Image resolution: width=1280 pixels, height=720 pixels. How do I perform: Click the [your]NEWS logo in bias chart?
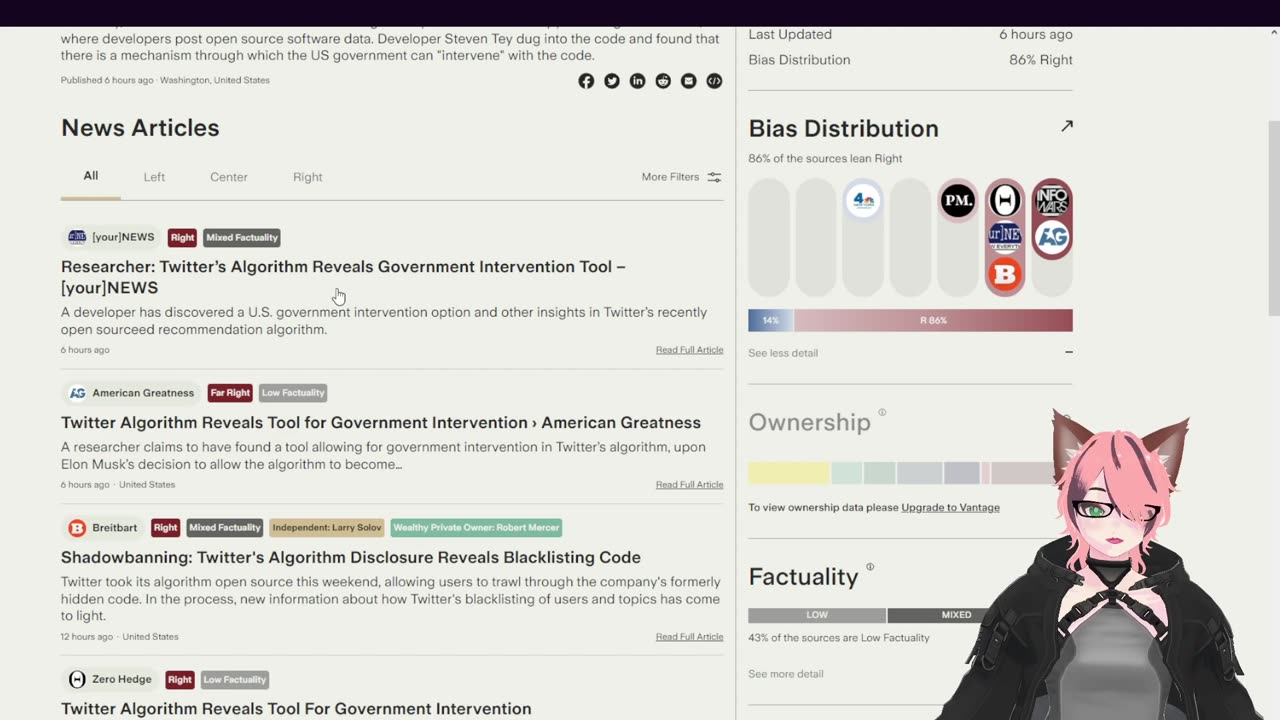pyautogui.click(x=1005, y=237)
